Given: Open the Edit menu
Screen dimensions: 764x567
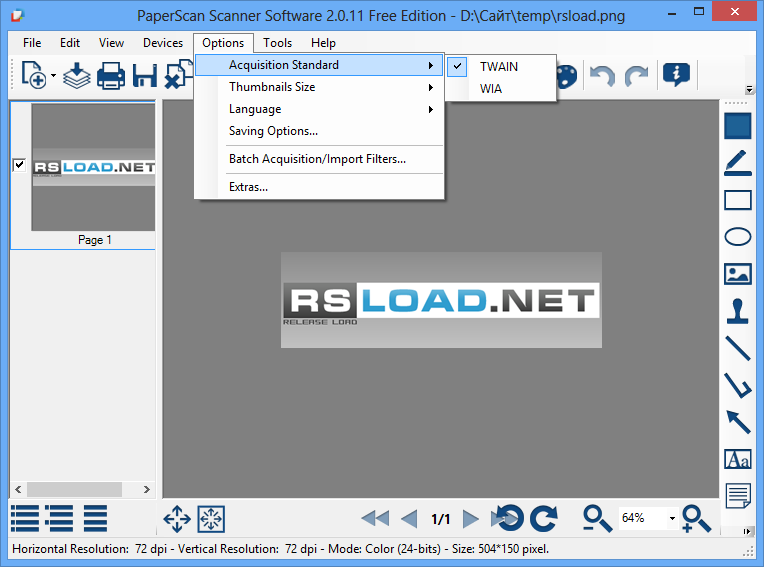Looking at the screenshot, I should [70, 43].
